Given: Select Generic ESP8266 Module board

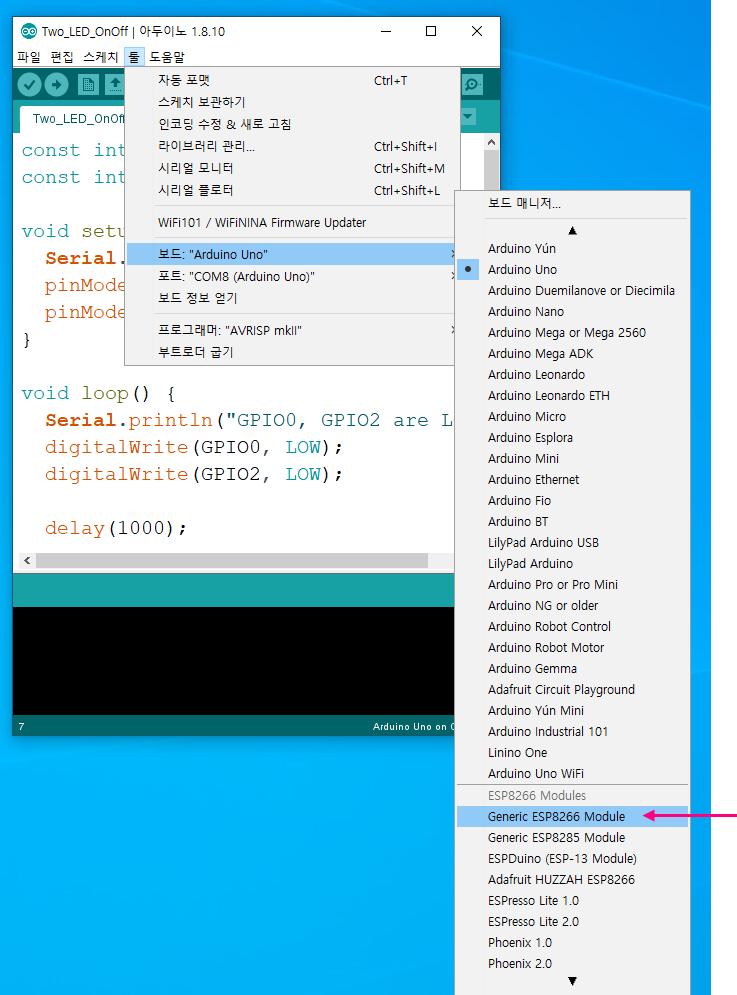Looking at the screenshot, I should coord(572,816).
